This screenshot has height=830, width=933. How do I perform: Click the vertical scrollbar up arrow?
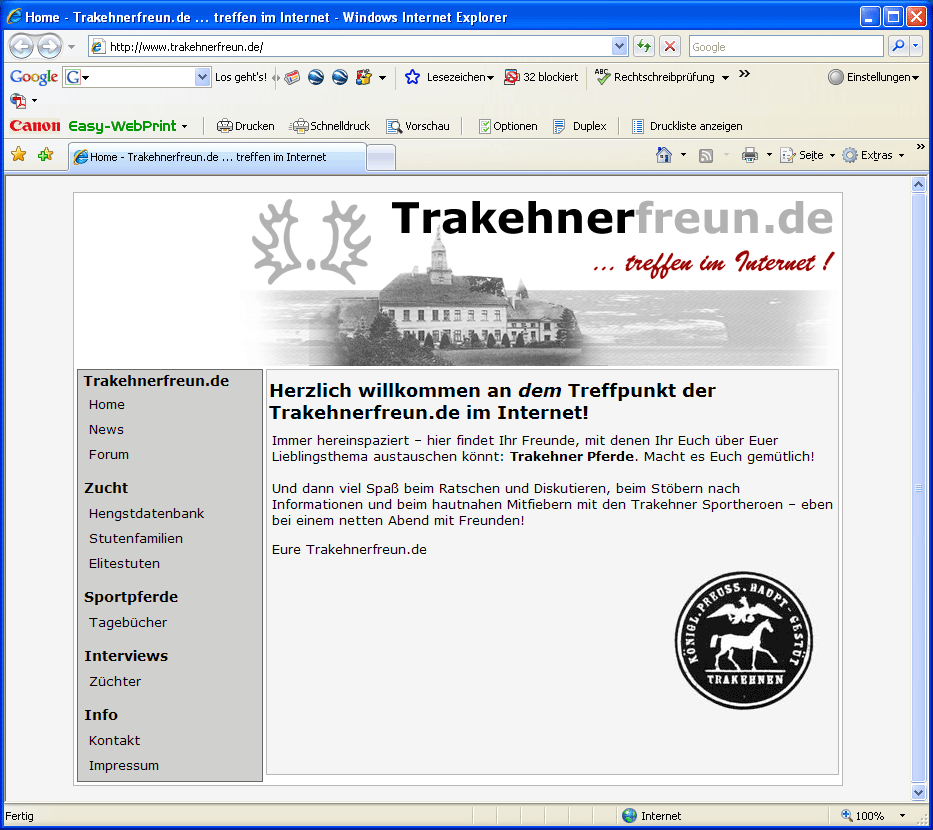pyautogui.click(x=919, y=184)
